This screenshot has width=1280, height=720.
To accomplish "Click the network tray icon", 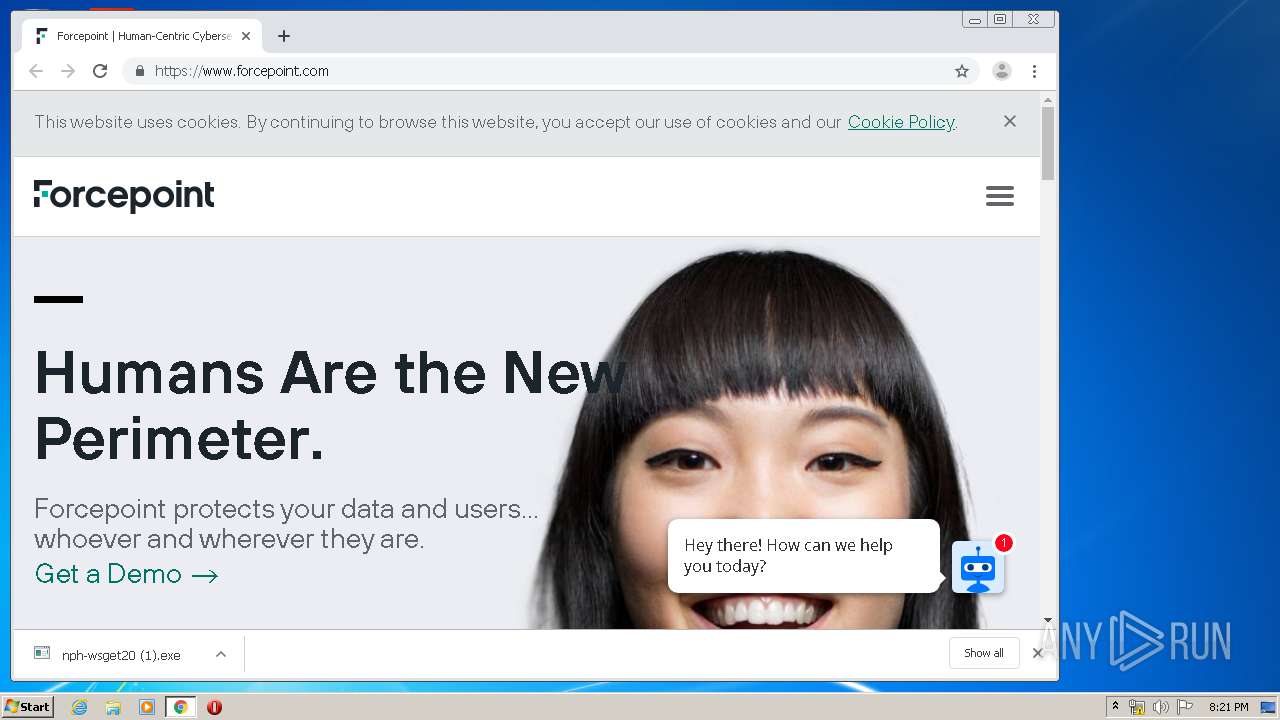I will point(1137,707).
